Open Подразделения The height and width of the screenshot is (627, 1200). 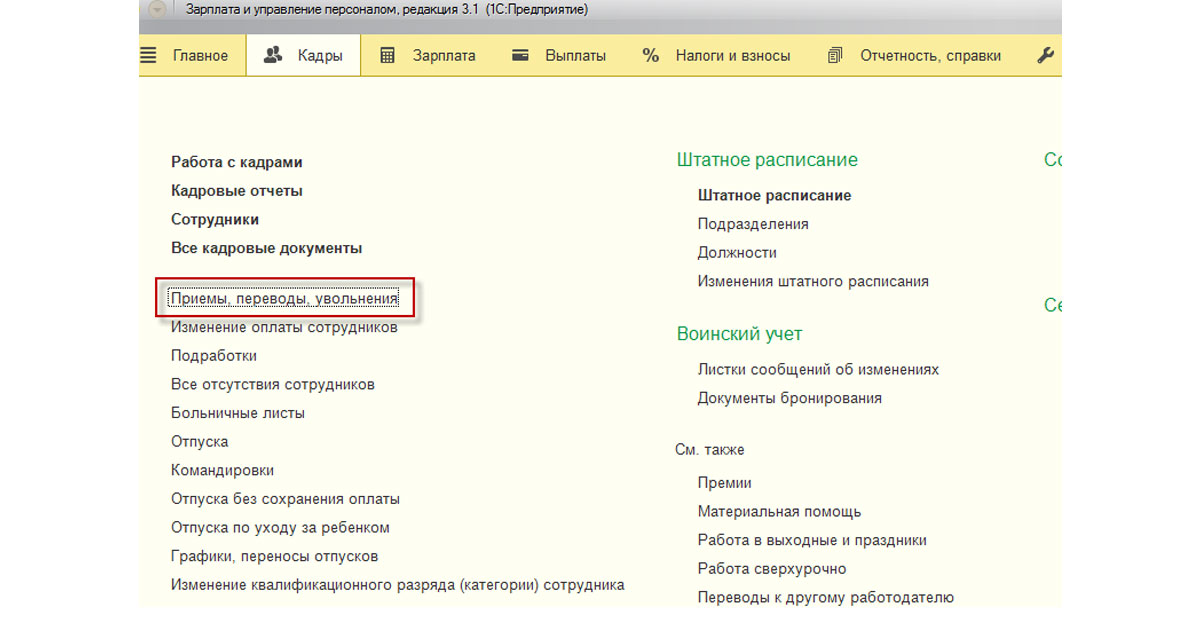(753, 224)
